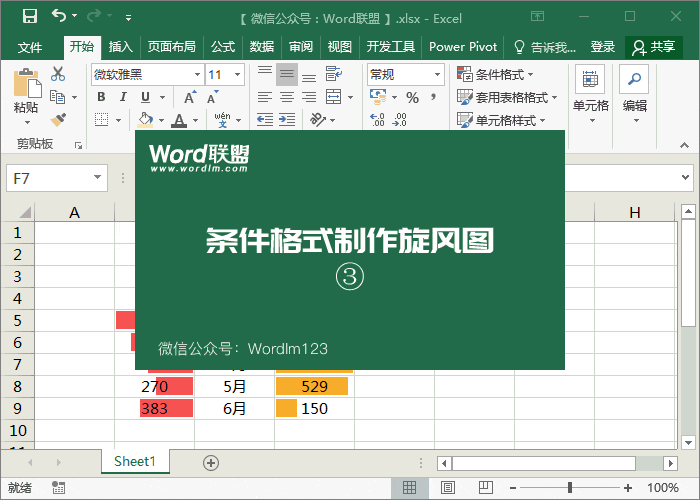Click the accounting number format icon
This screenshot has width=700, height=500.
pyautogui.click(x=378, y=96)
